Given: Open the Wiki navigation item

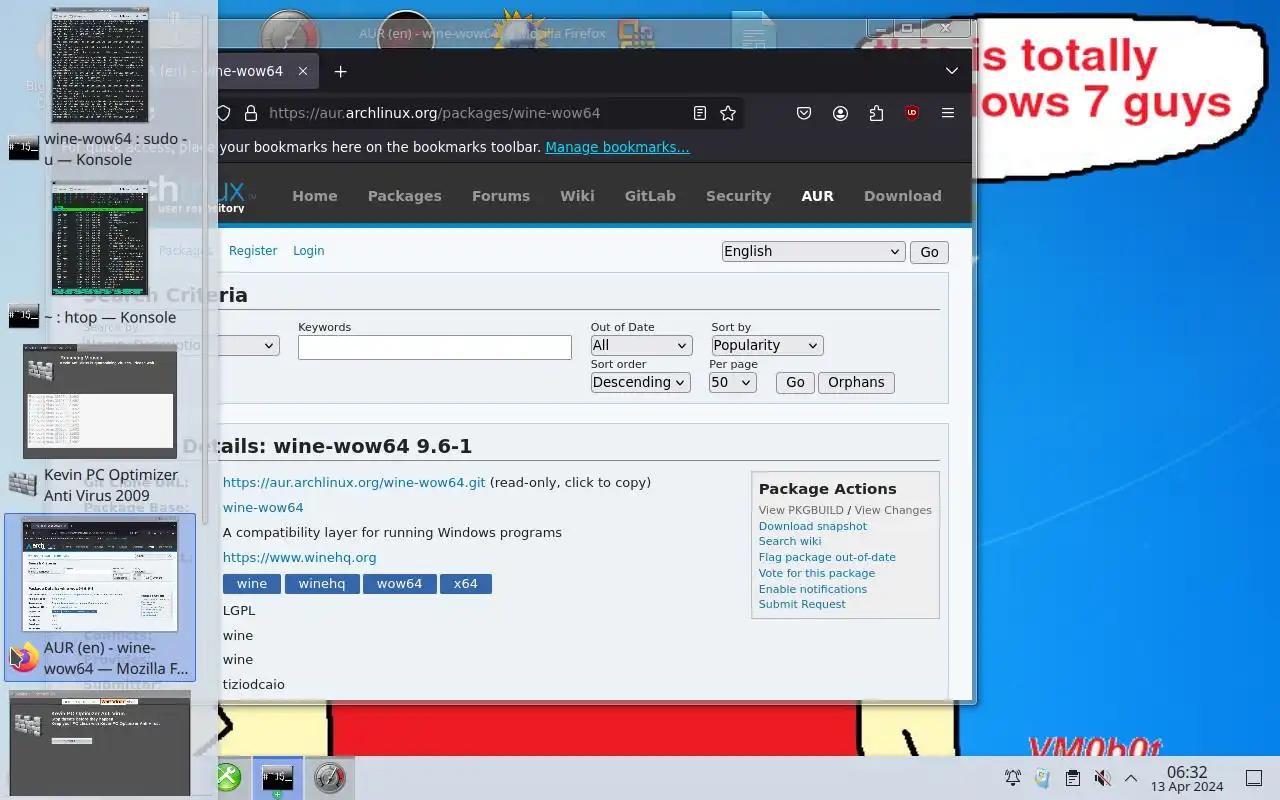Looking at the screenshot, I should tap(577, 196).
